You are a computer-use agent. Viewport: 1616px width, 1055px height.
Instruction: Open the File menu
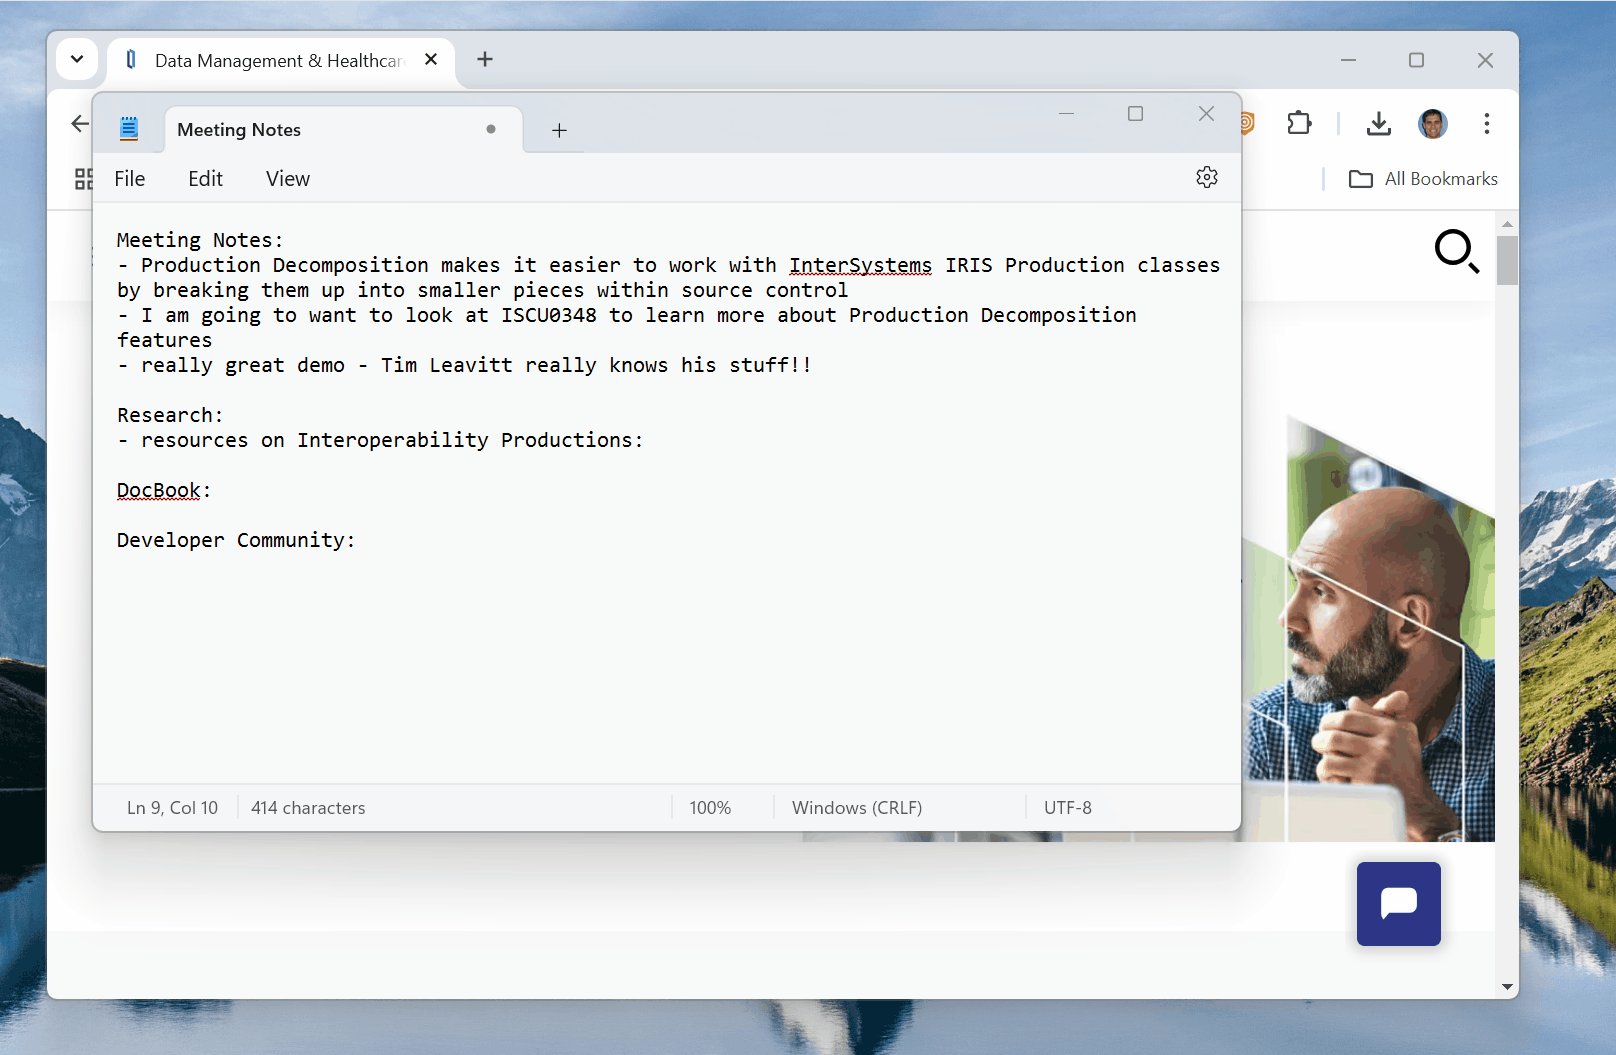(130, 179)
